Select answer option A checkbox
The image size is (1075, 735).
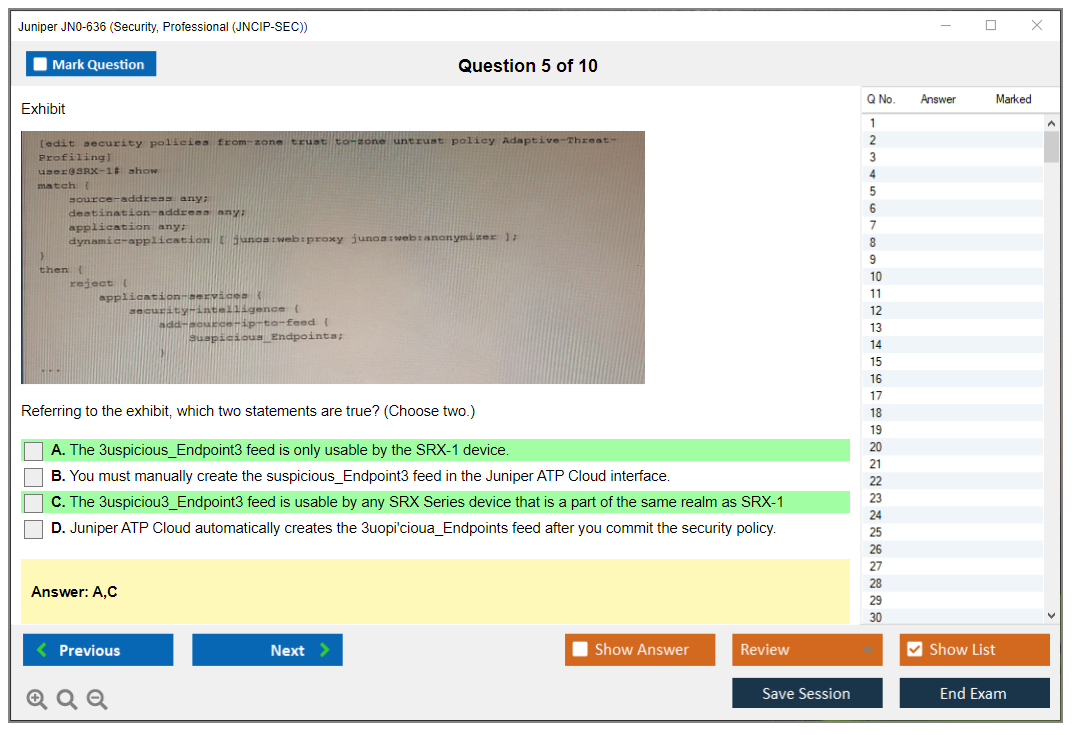[x=34, y=451]
